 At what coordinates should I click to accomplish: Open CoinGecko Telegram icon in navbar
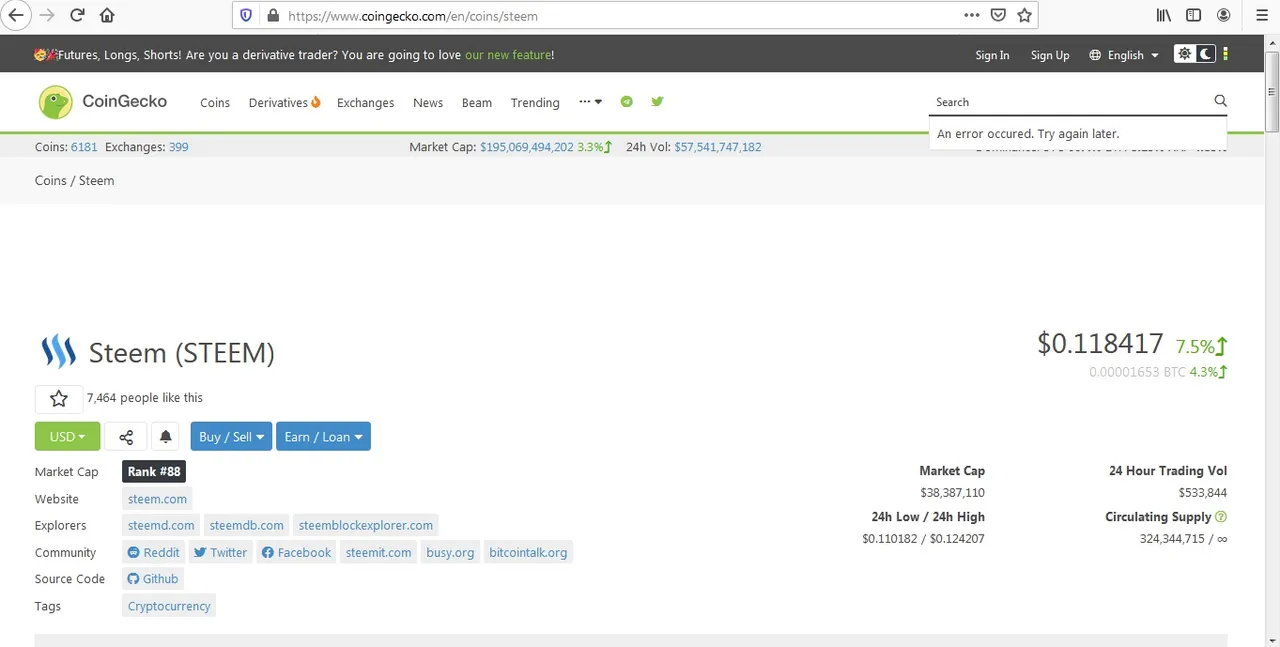627,101
